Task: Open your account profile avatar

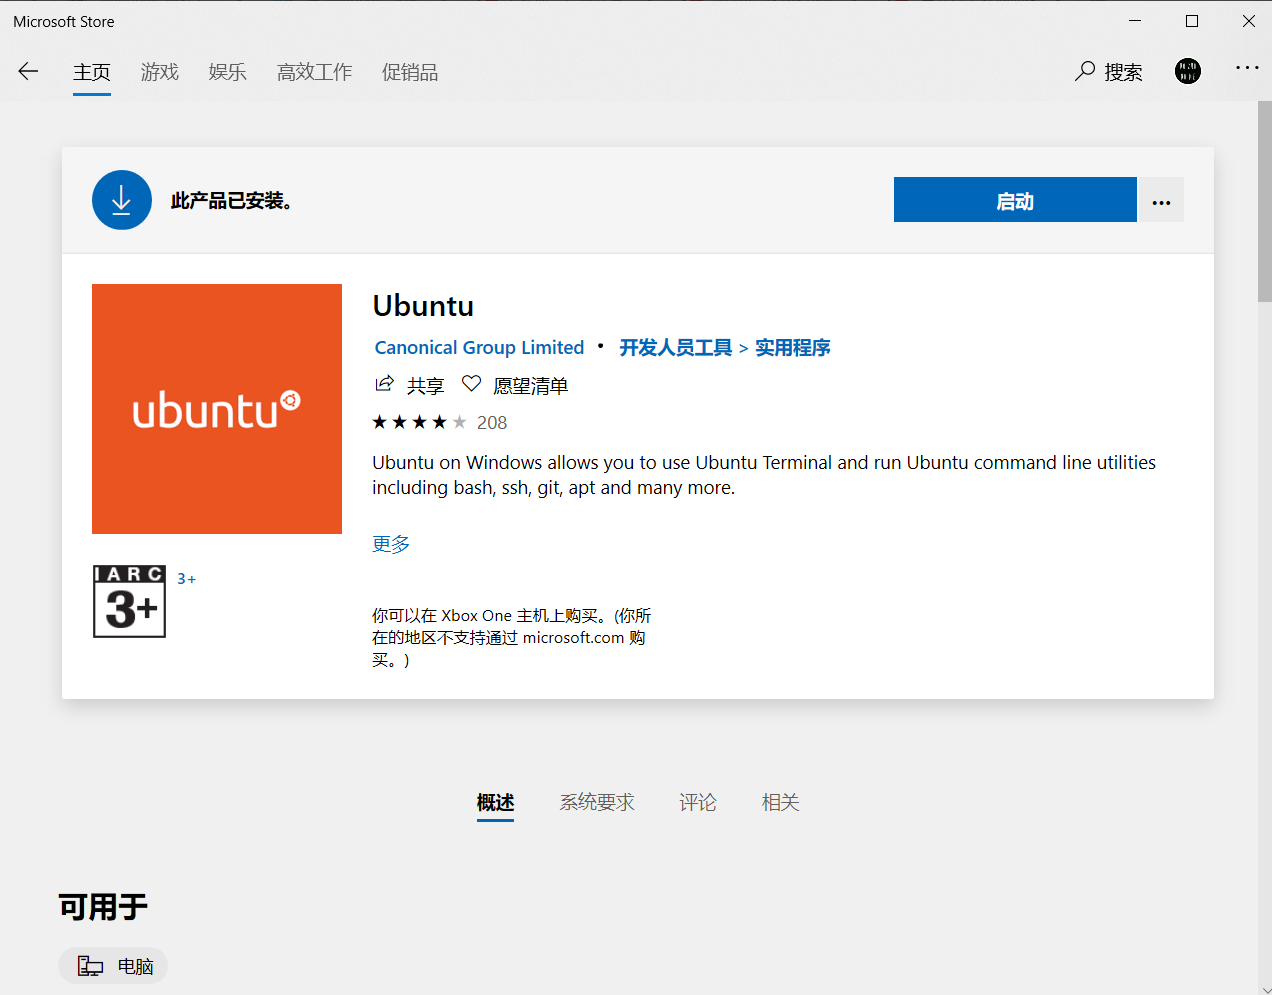Action: tap(1187, 71)
